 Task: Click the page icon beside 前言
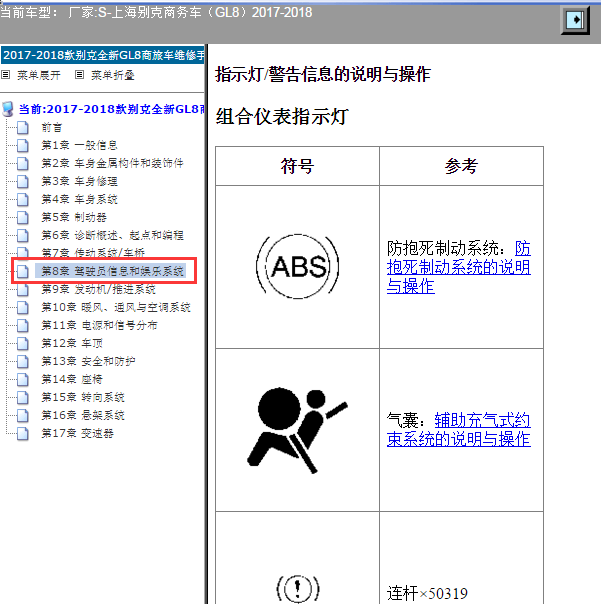tap(23, 127)
